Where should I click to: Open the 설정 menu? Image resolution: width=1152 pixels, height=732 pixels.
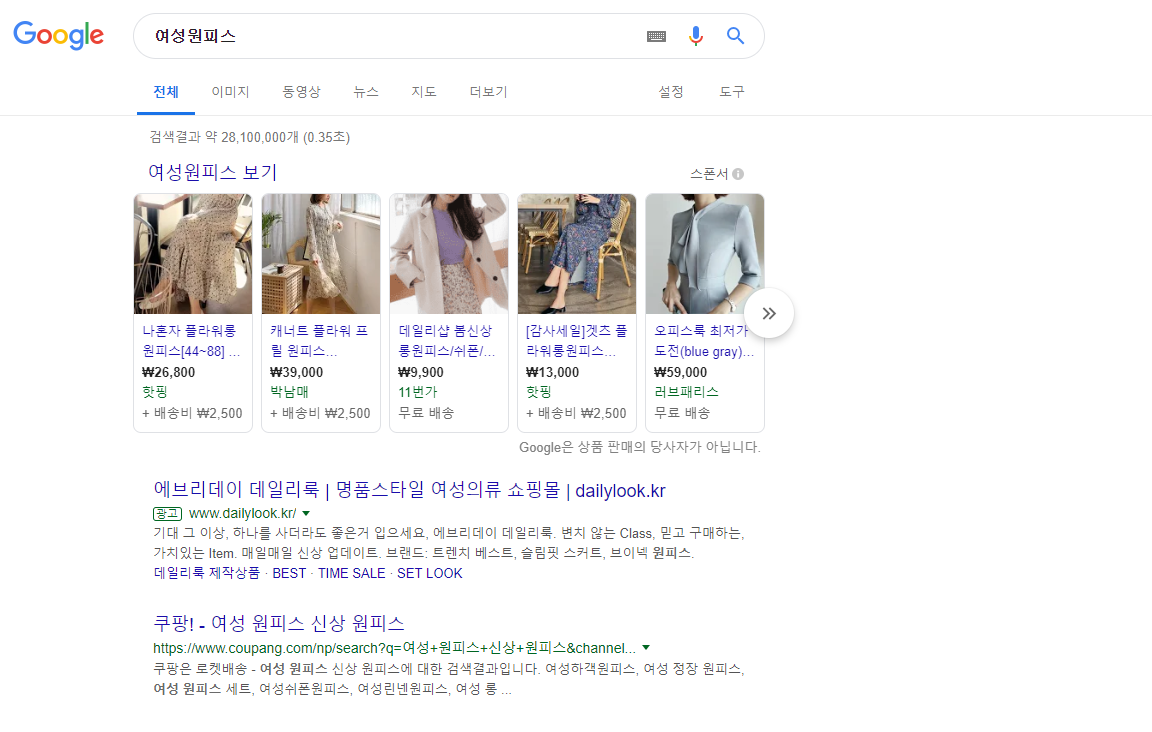(671, 91)
